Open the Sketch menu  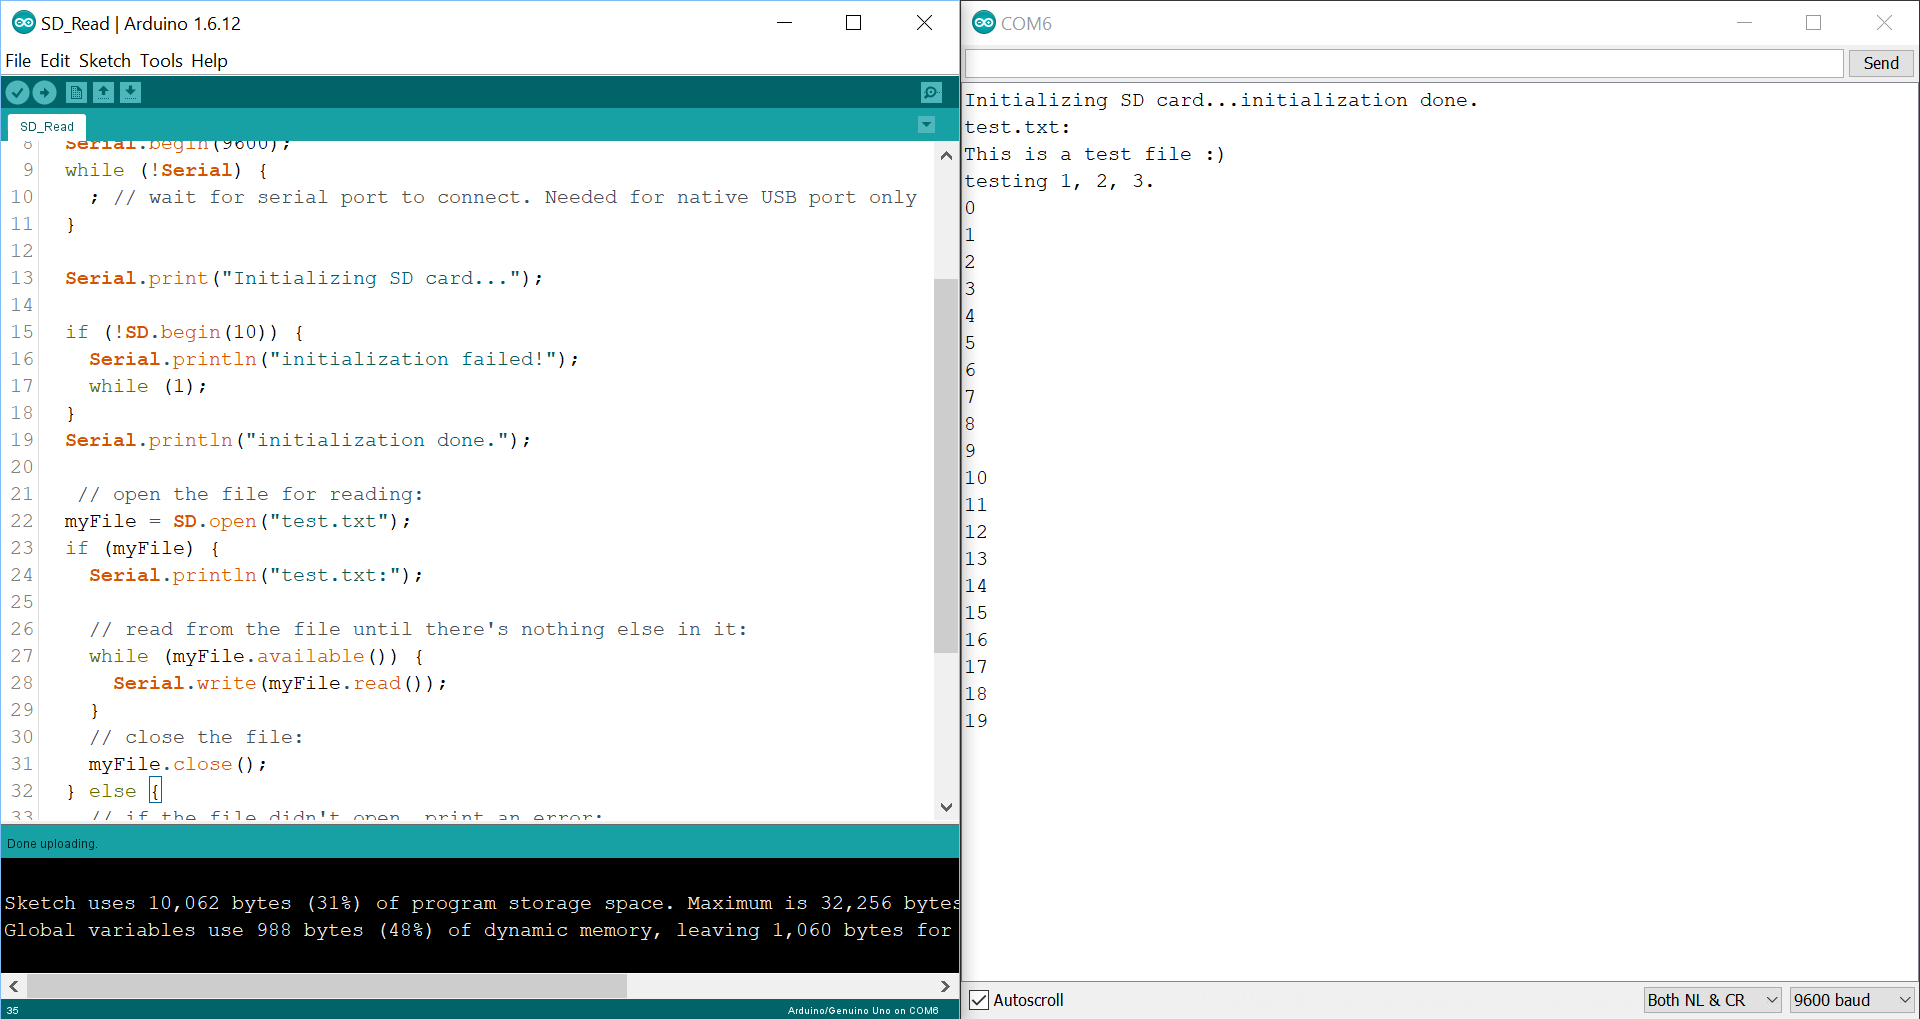click(104, 61)
